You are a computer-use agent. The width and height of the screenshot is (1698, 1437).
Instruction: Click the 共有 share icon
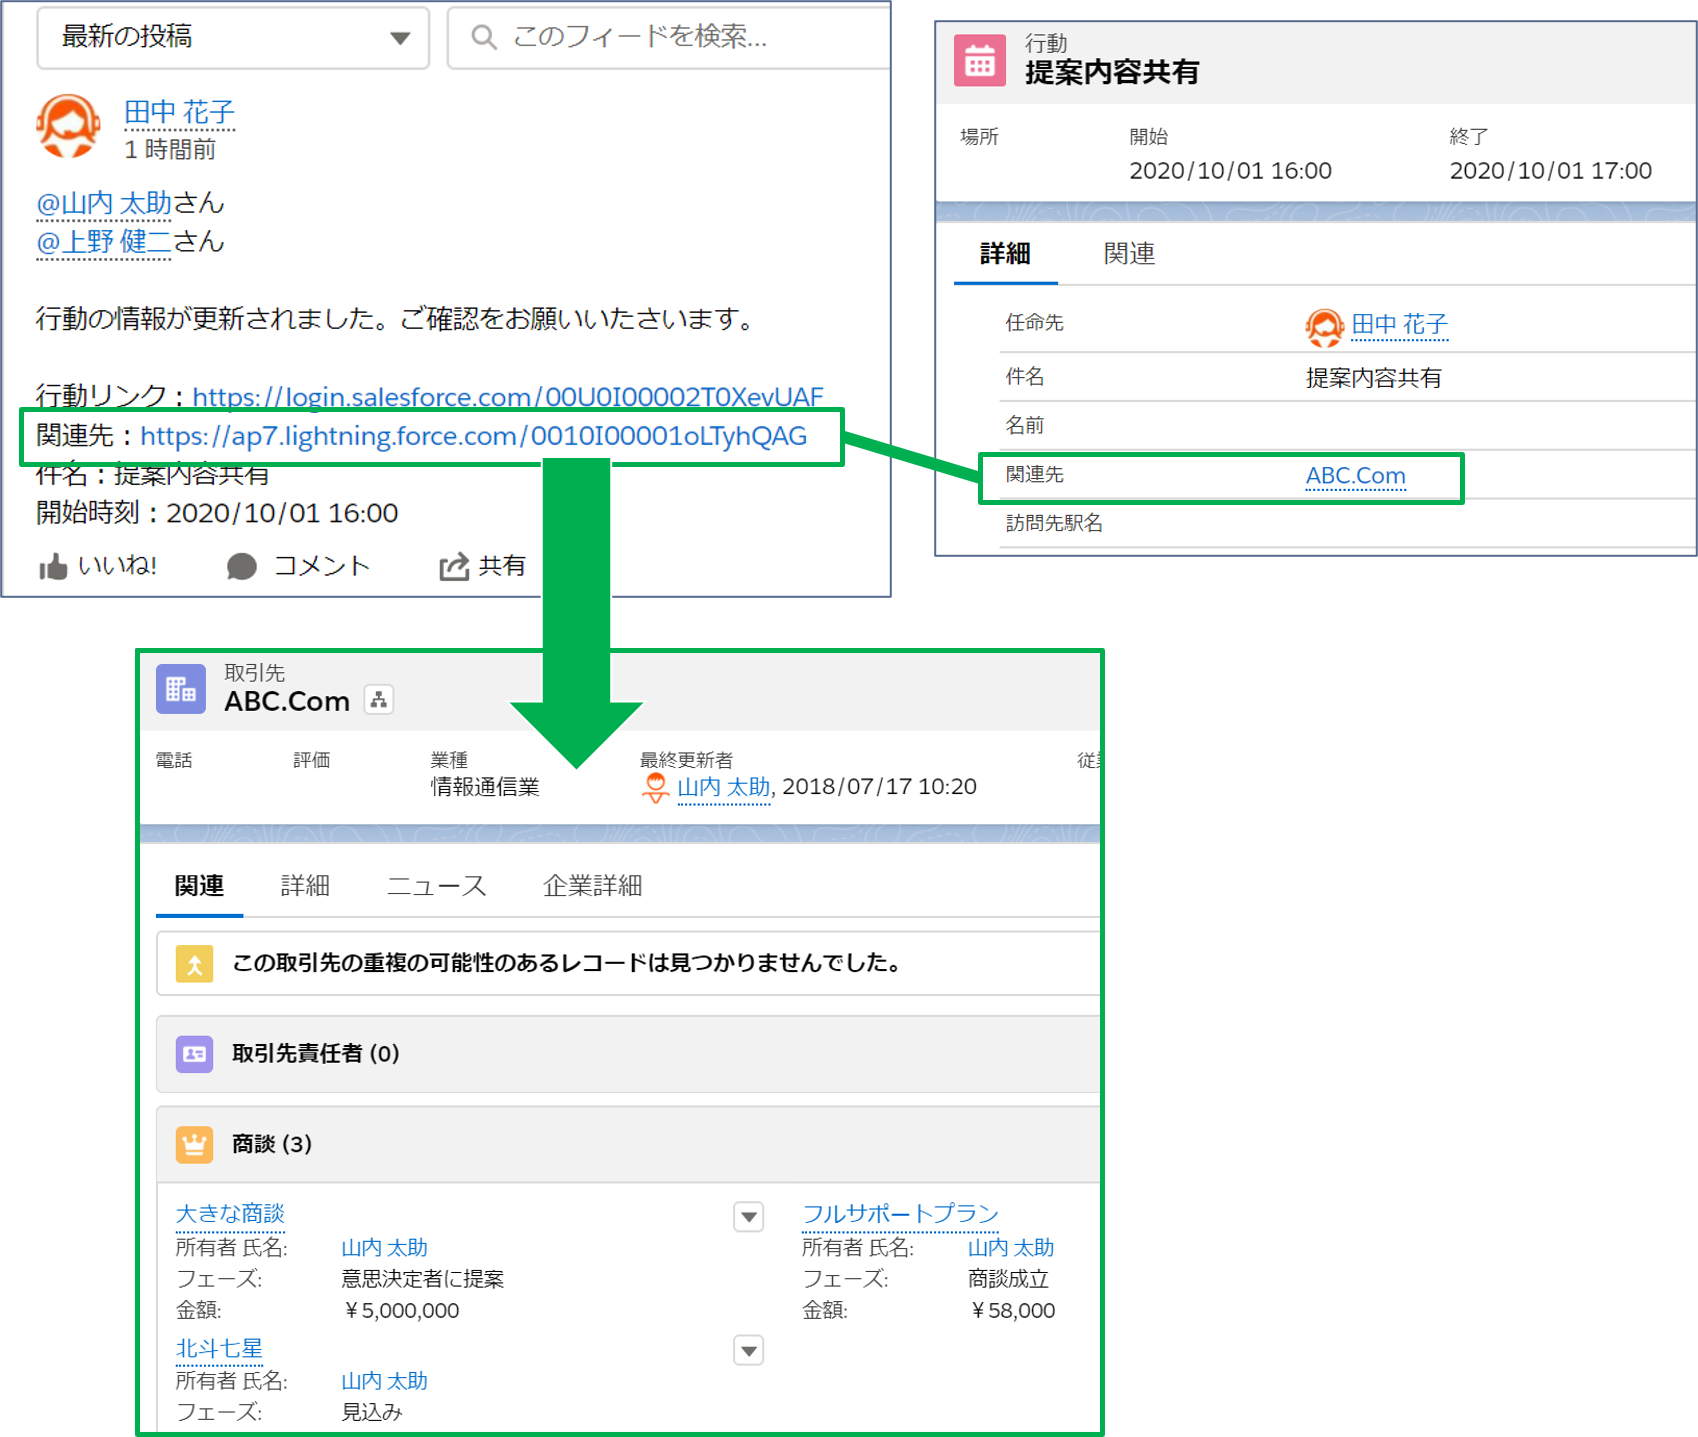tap(454, 567)
